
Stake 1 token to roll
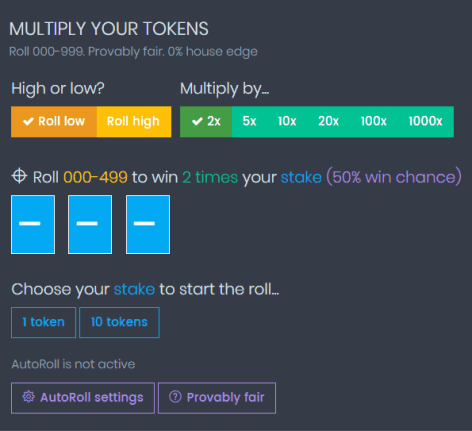44,322
